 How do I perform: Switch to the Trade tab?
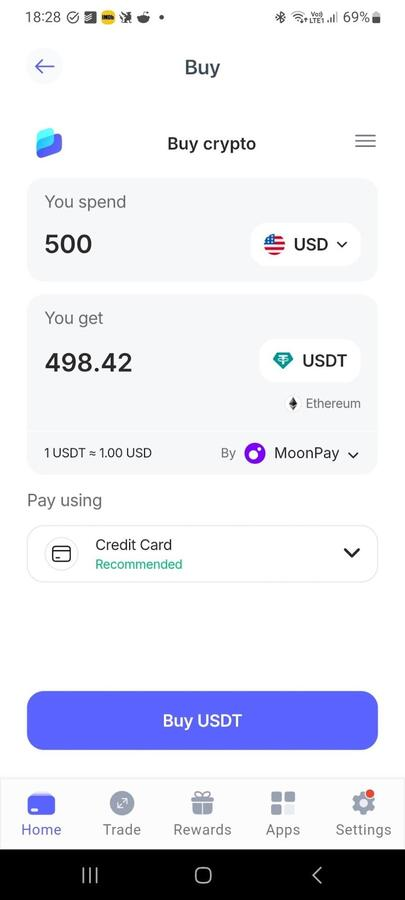[122, 813]
